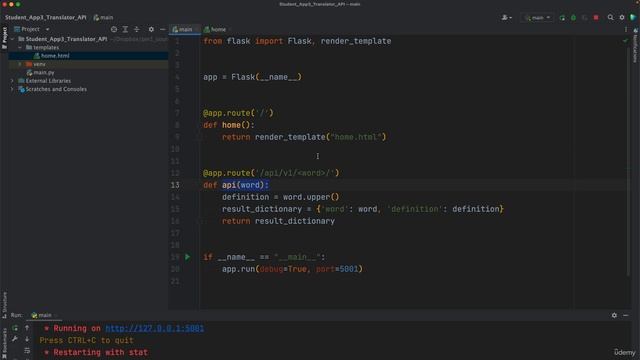Click the main breadcrumb in the navigation bar
640x360 pixels.
click(104, 18)
